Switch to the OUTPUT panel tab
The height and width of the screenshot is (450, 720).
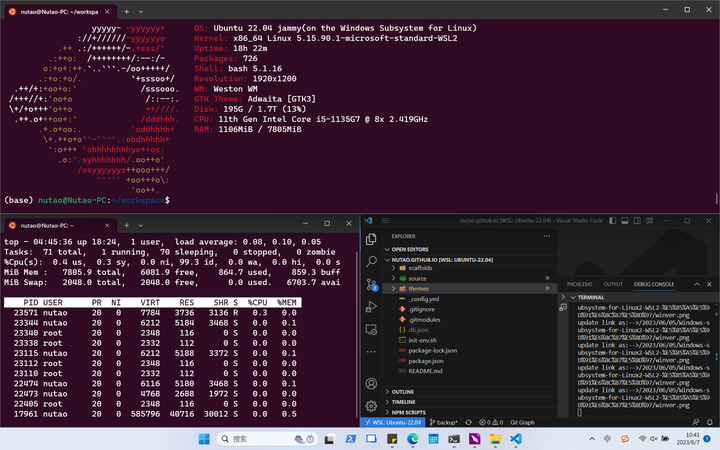pyautogui.click(x=612, y=284)
